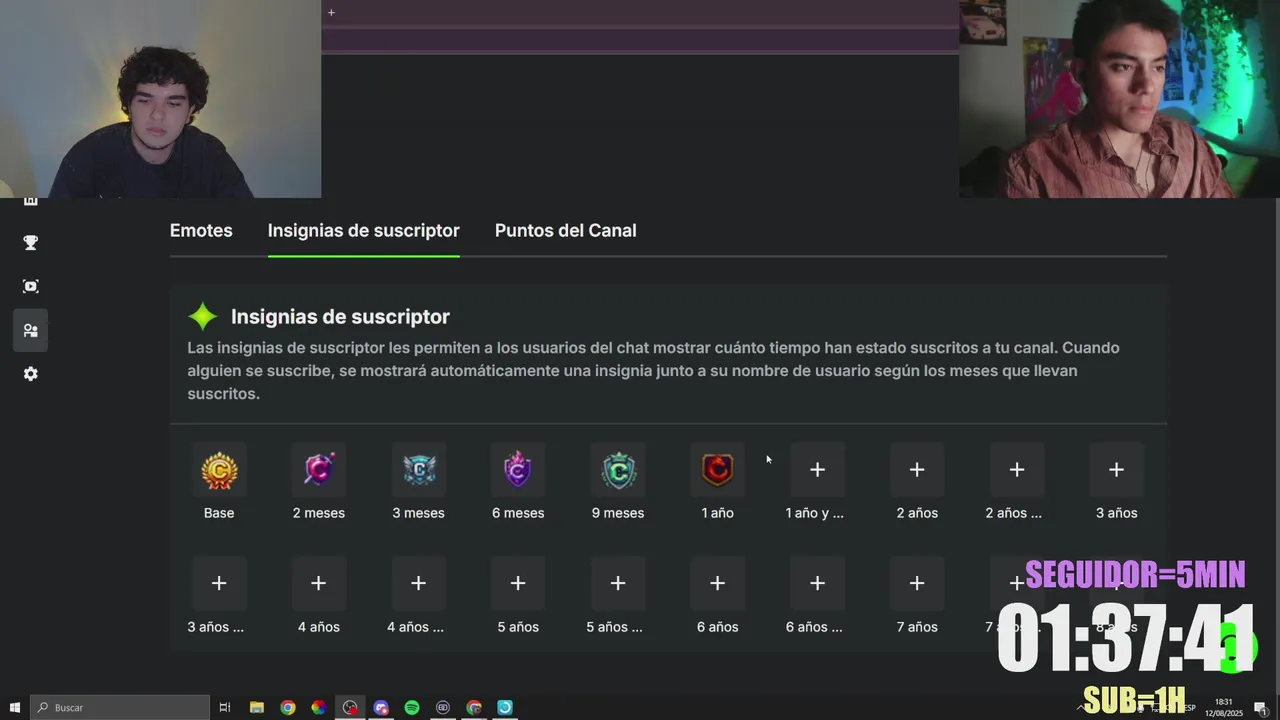Add a badge for 3 años
Image resolution: width=1280 pixels, height=720 pixels.
(x=1116, y=470)
